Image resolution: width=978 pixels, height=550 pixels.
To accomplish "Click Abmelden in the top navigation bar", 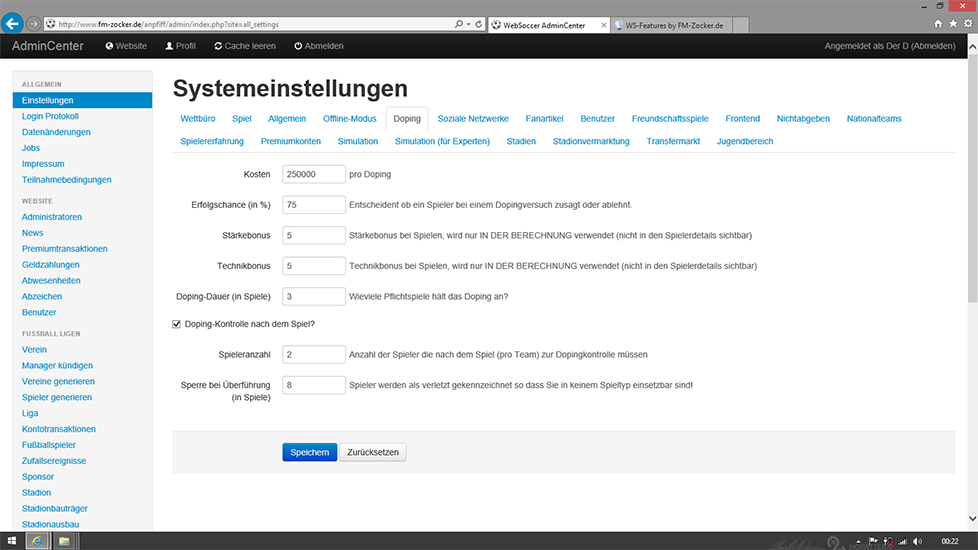I will pyautogui.click(x=319, y=46).
